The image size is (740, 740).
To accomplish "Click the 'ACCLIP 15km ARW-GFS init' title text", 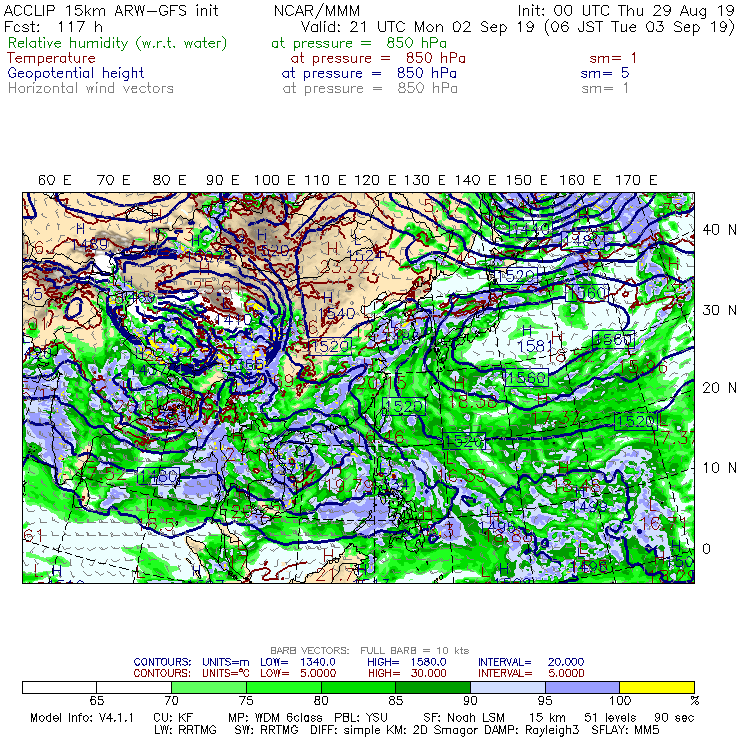I will [x=111, y=10].
